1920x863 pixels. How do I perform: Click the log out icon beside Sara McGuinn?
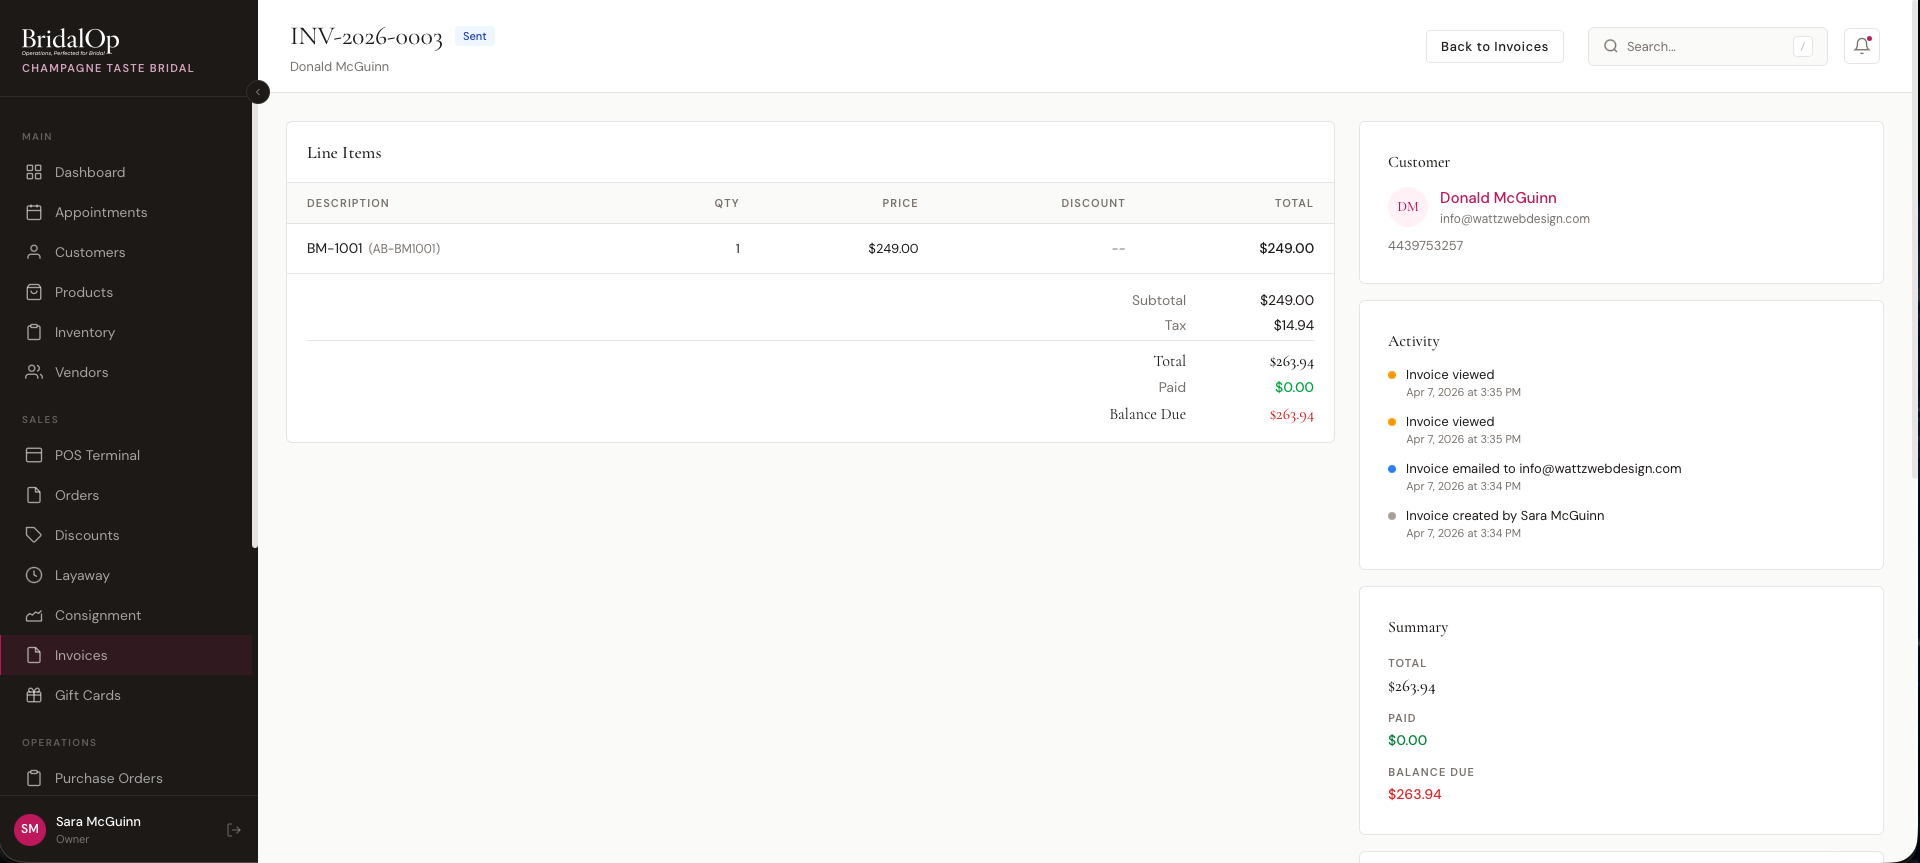234,830
